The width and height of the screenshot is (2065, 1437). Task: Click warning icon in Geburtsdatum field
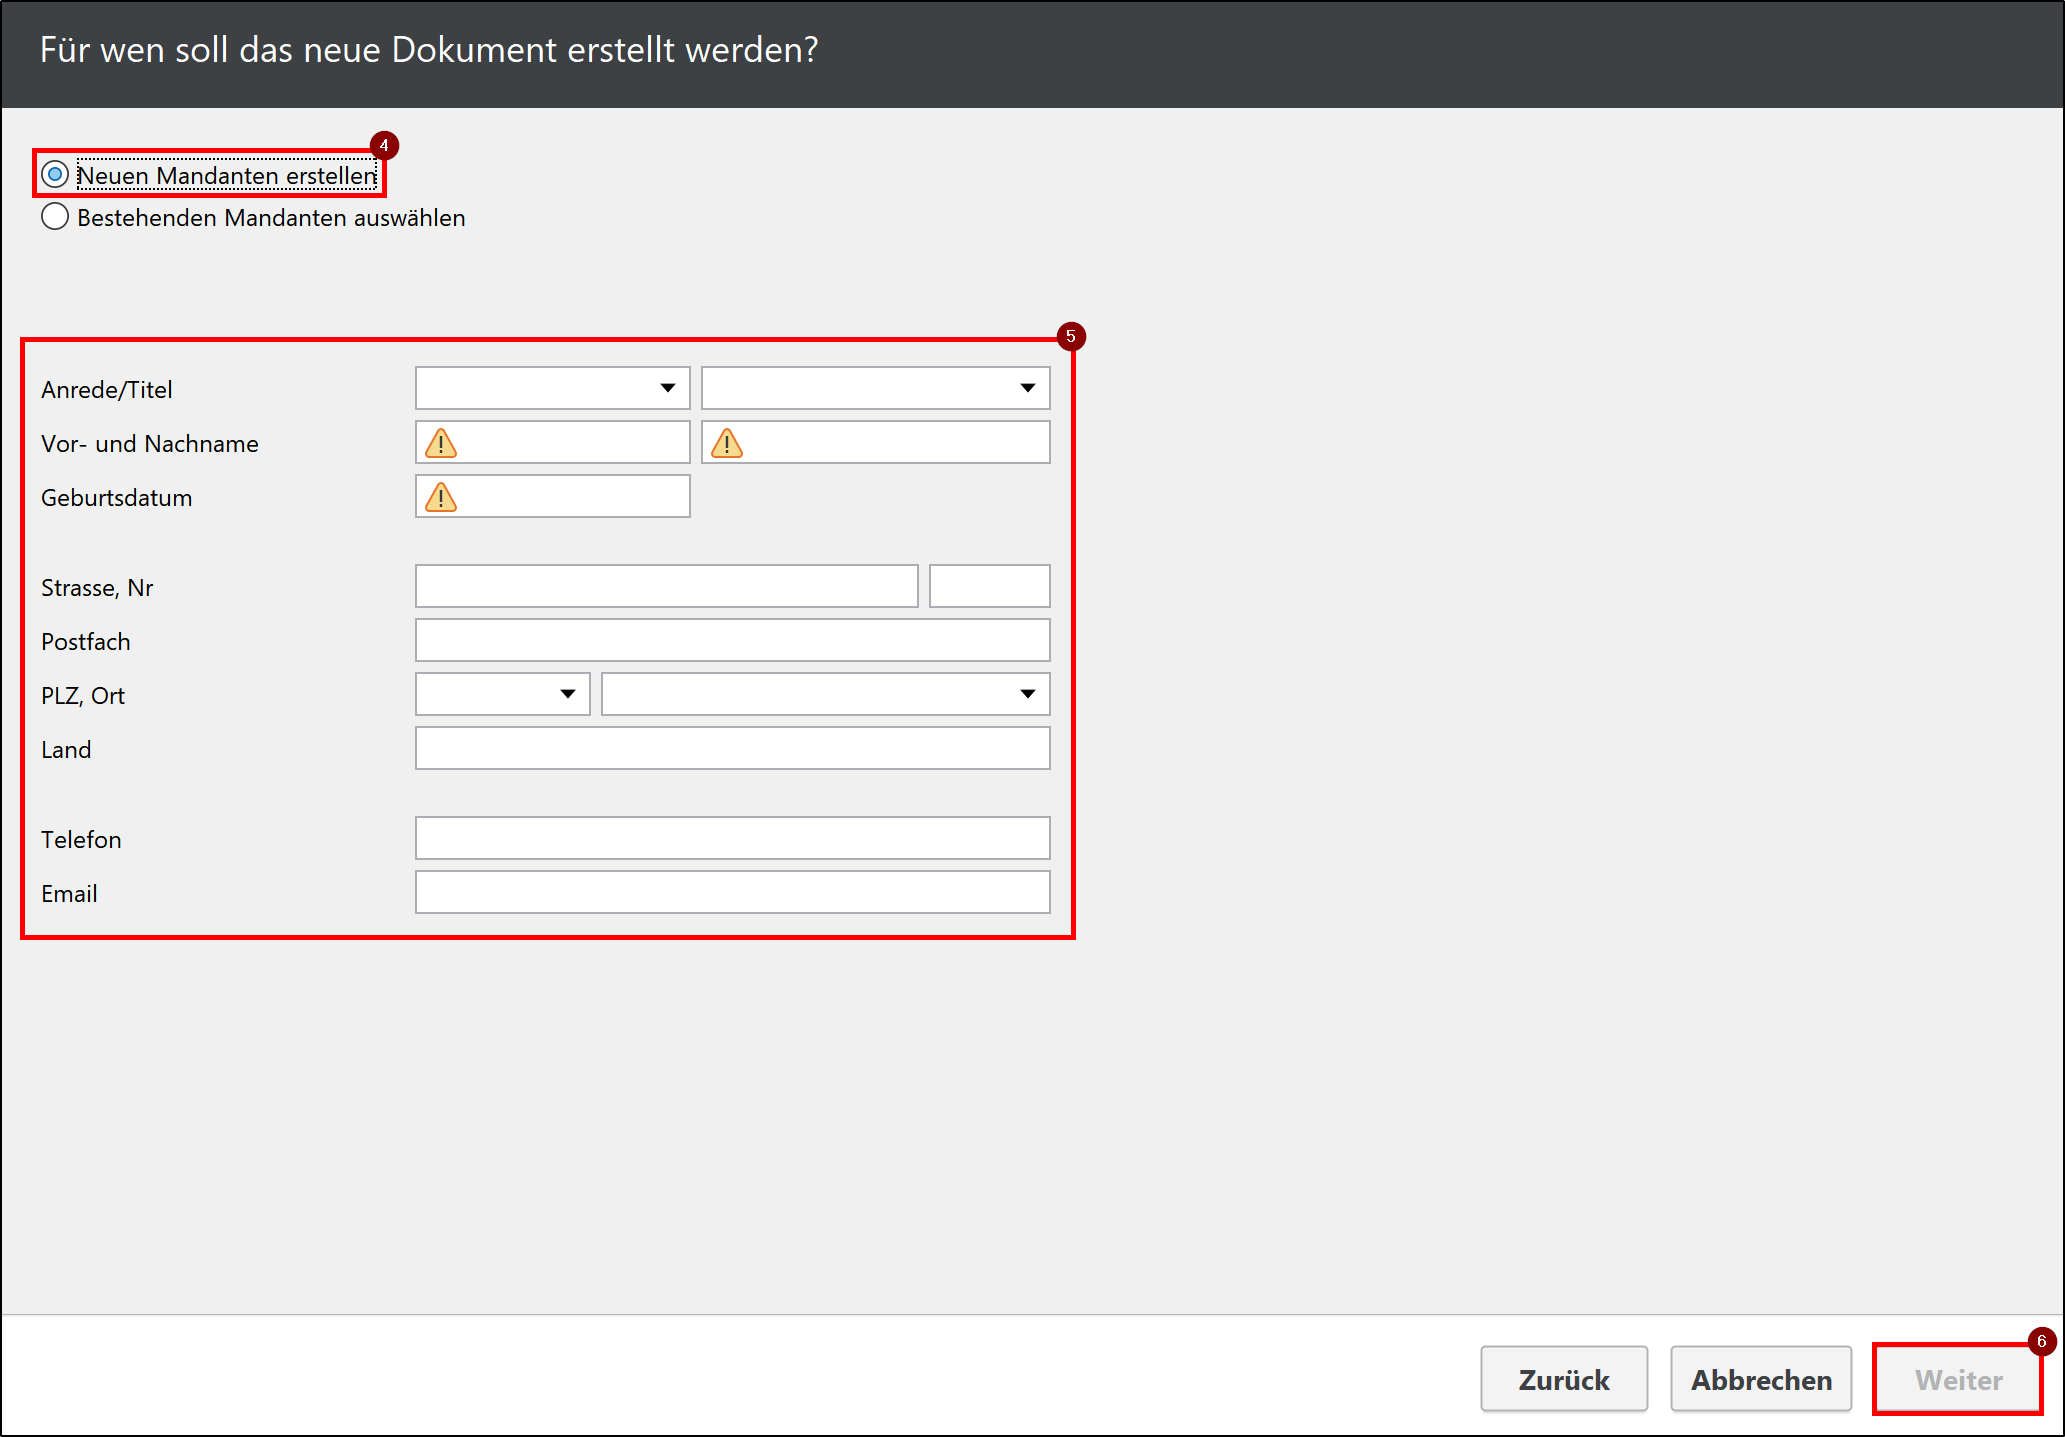tap(441, 497)
